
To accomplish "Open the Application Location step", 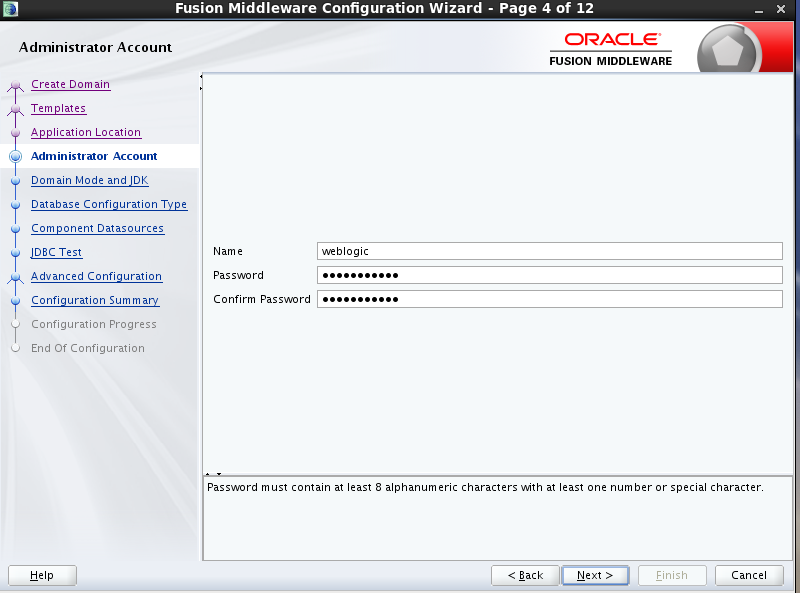I will 85,132.
